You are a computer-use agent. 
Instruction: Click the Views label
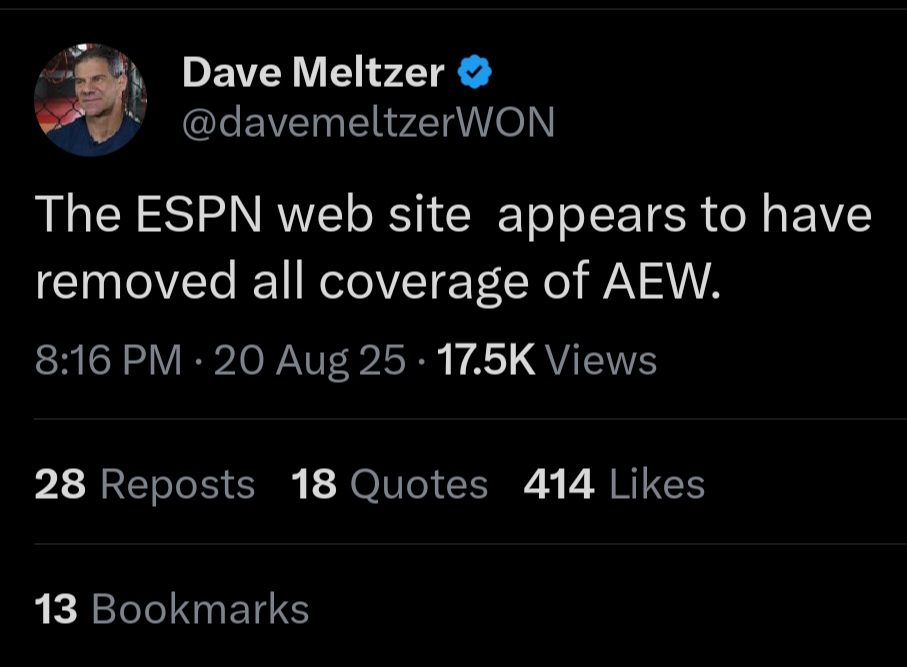point(602,360)
